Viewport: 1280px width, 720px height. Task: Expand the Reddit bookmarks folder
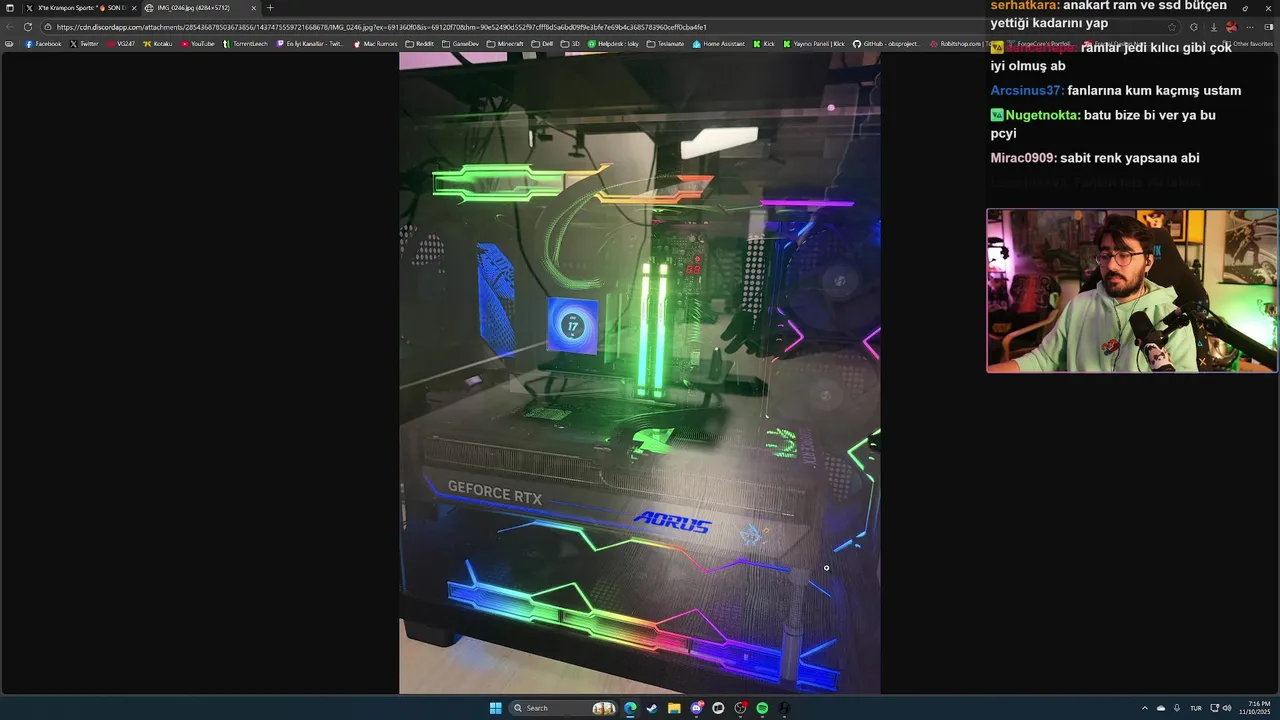[x=420, y=44]
